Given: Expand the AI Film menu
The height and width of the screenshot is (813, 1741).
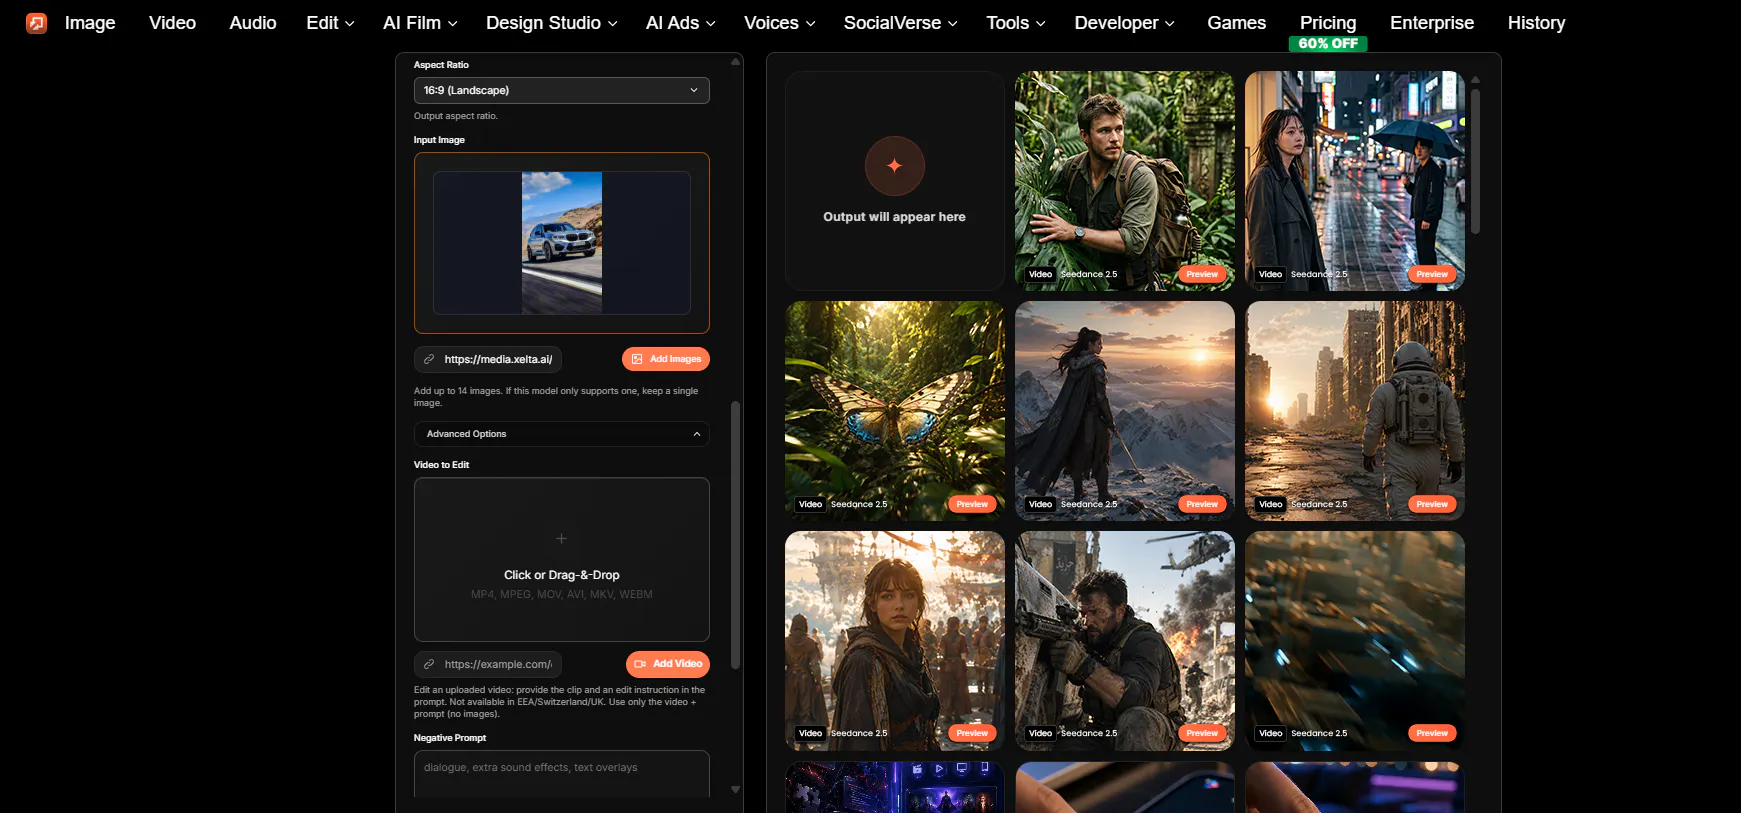Looking at the screenshot, I should (x=420, y=23).
